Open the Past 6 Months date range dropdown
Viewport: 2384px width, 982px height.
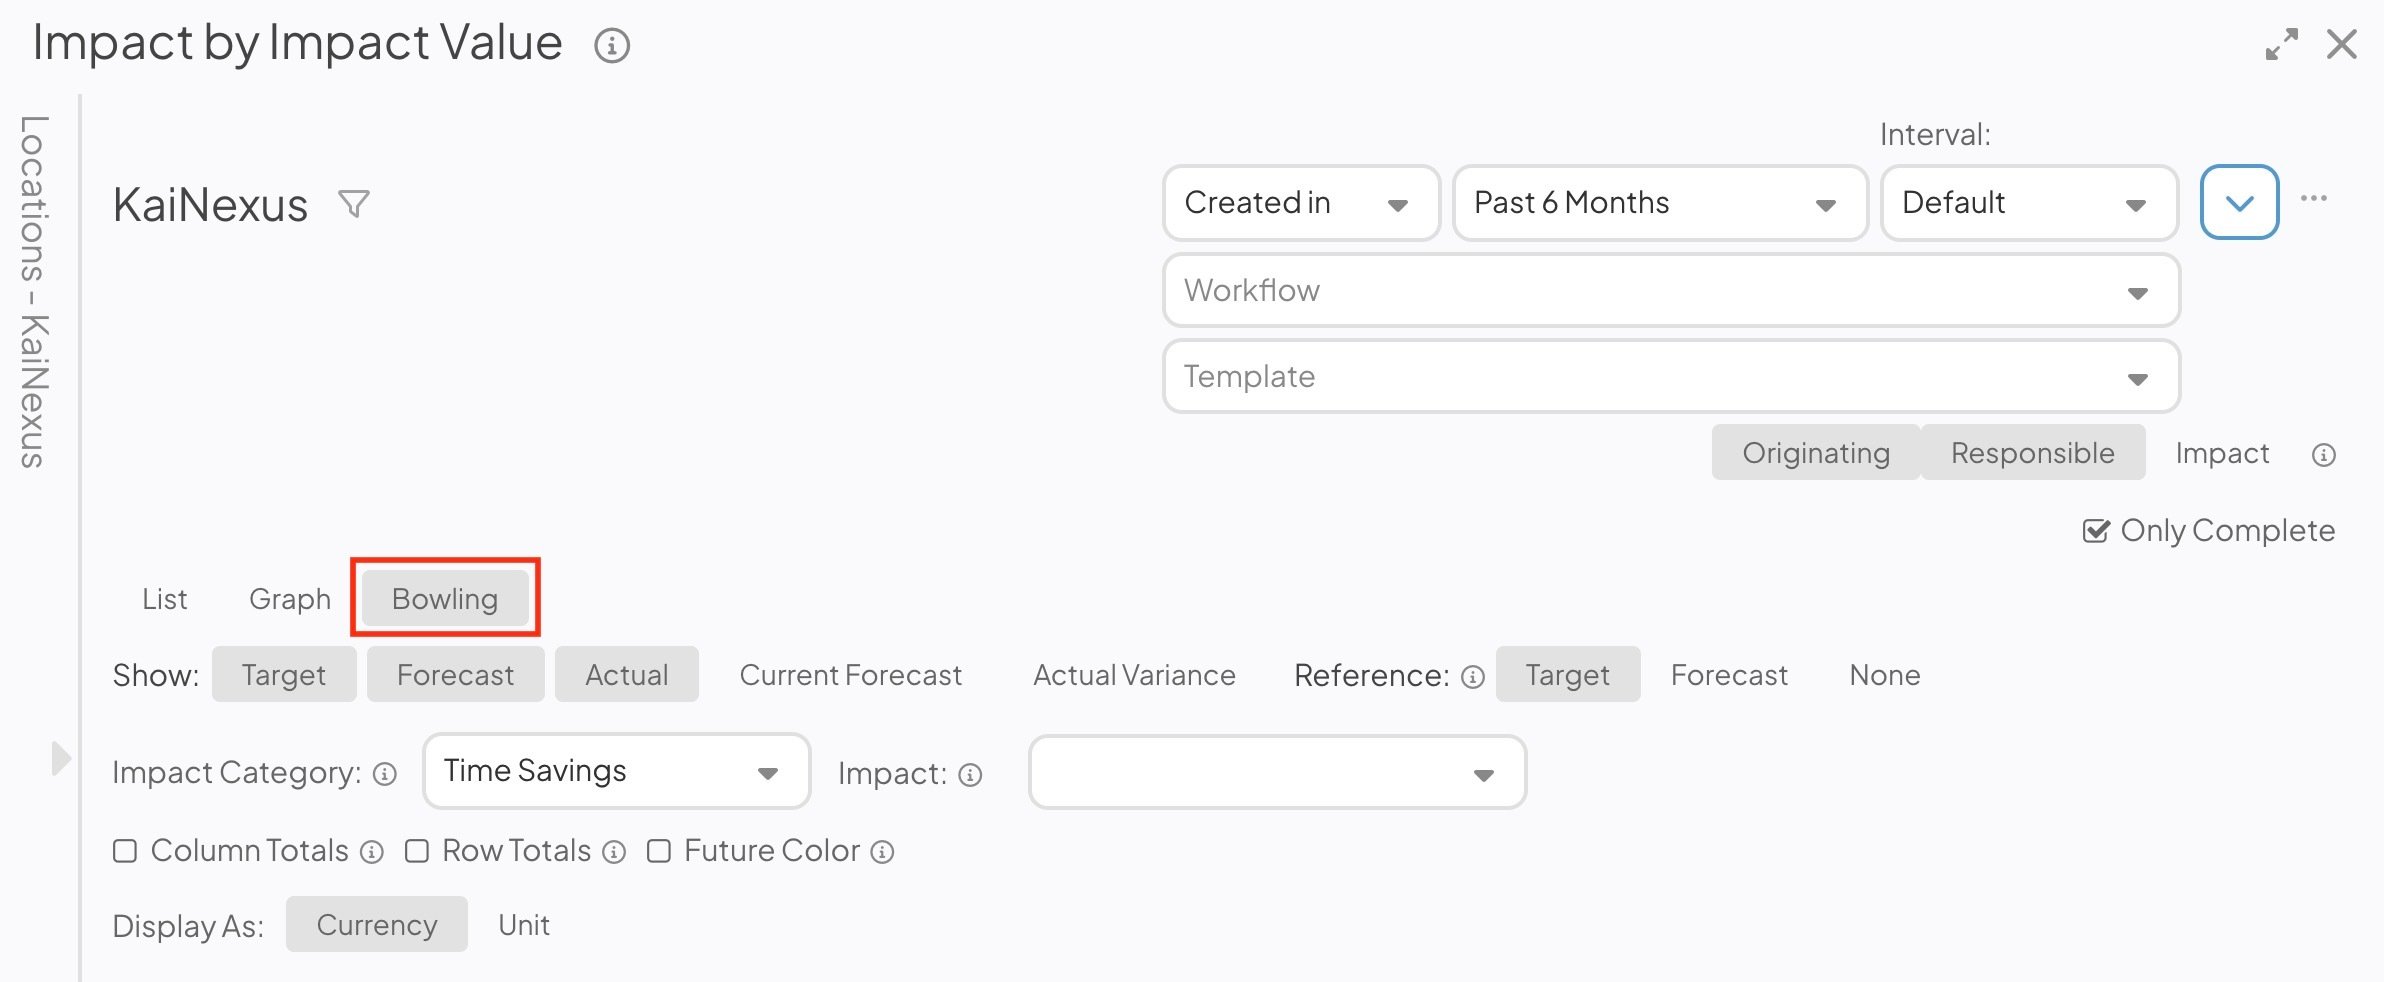pos(1659,203)
